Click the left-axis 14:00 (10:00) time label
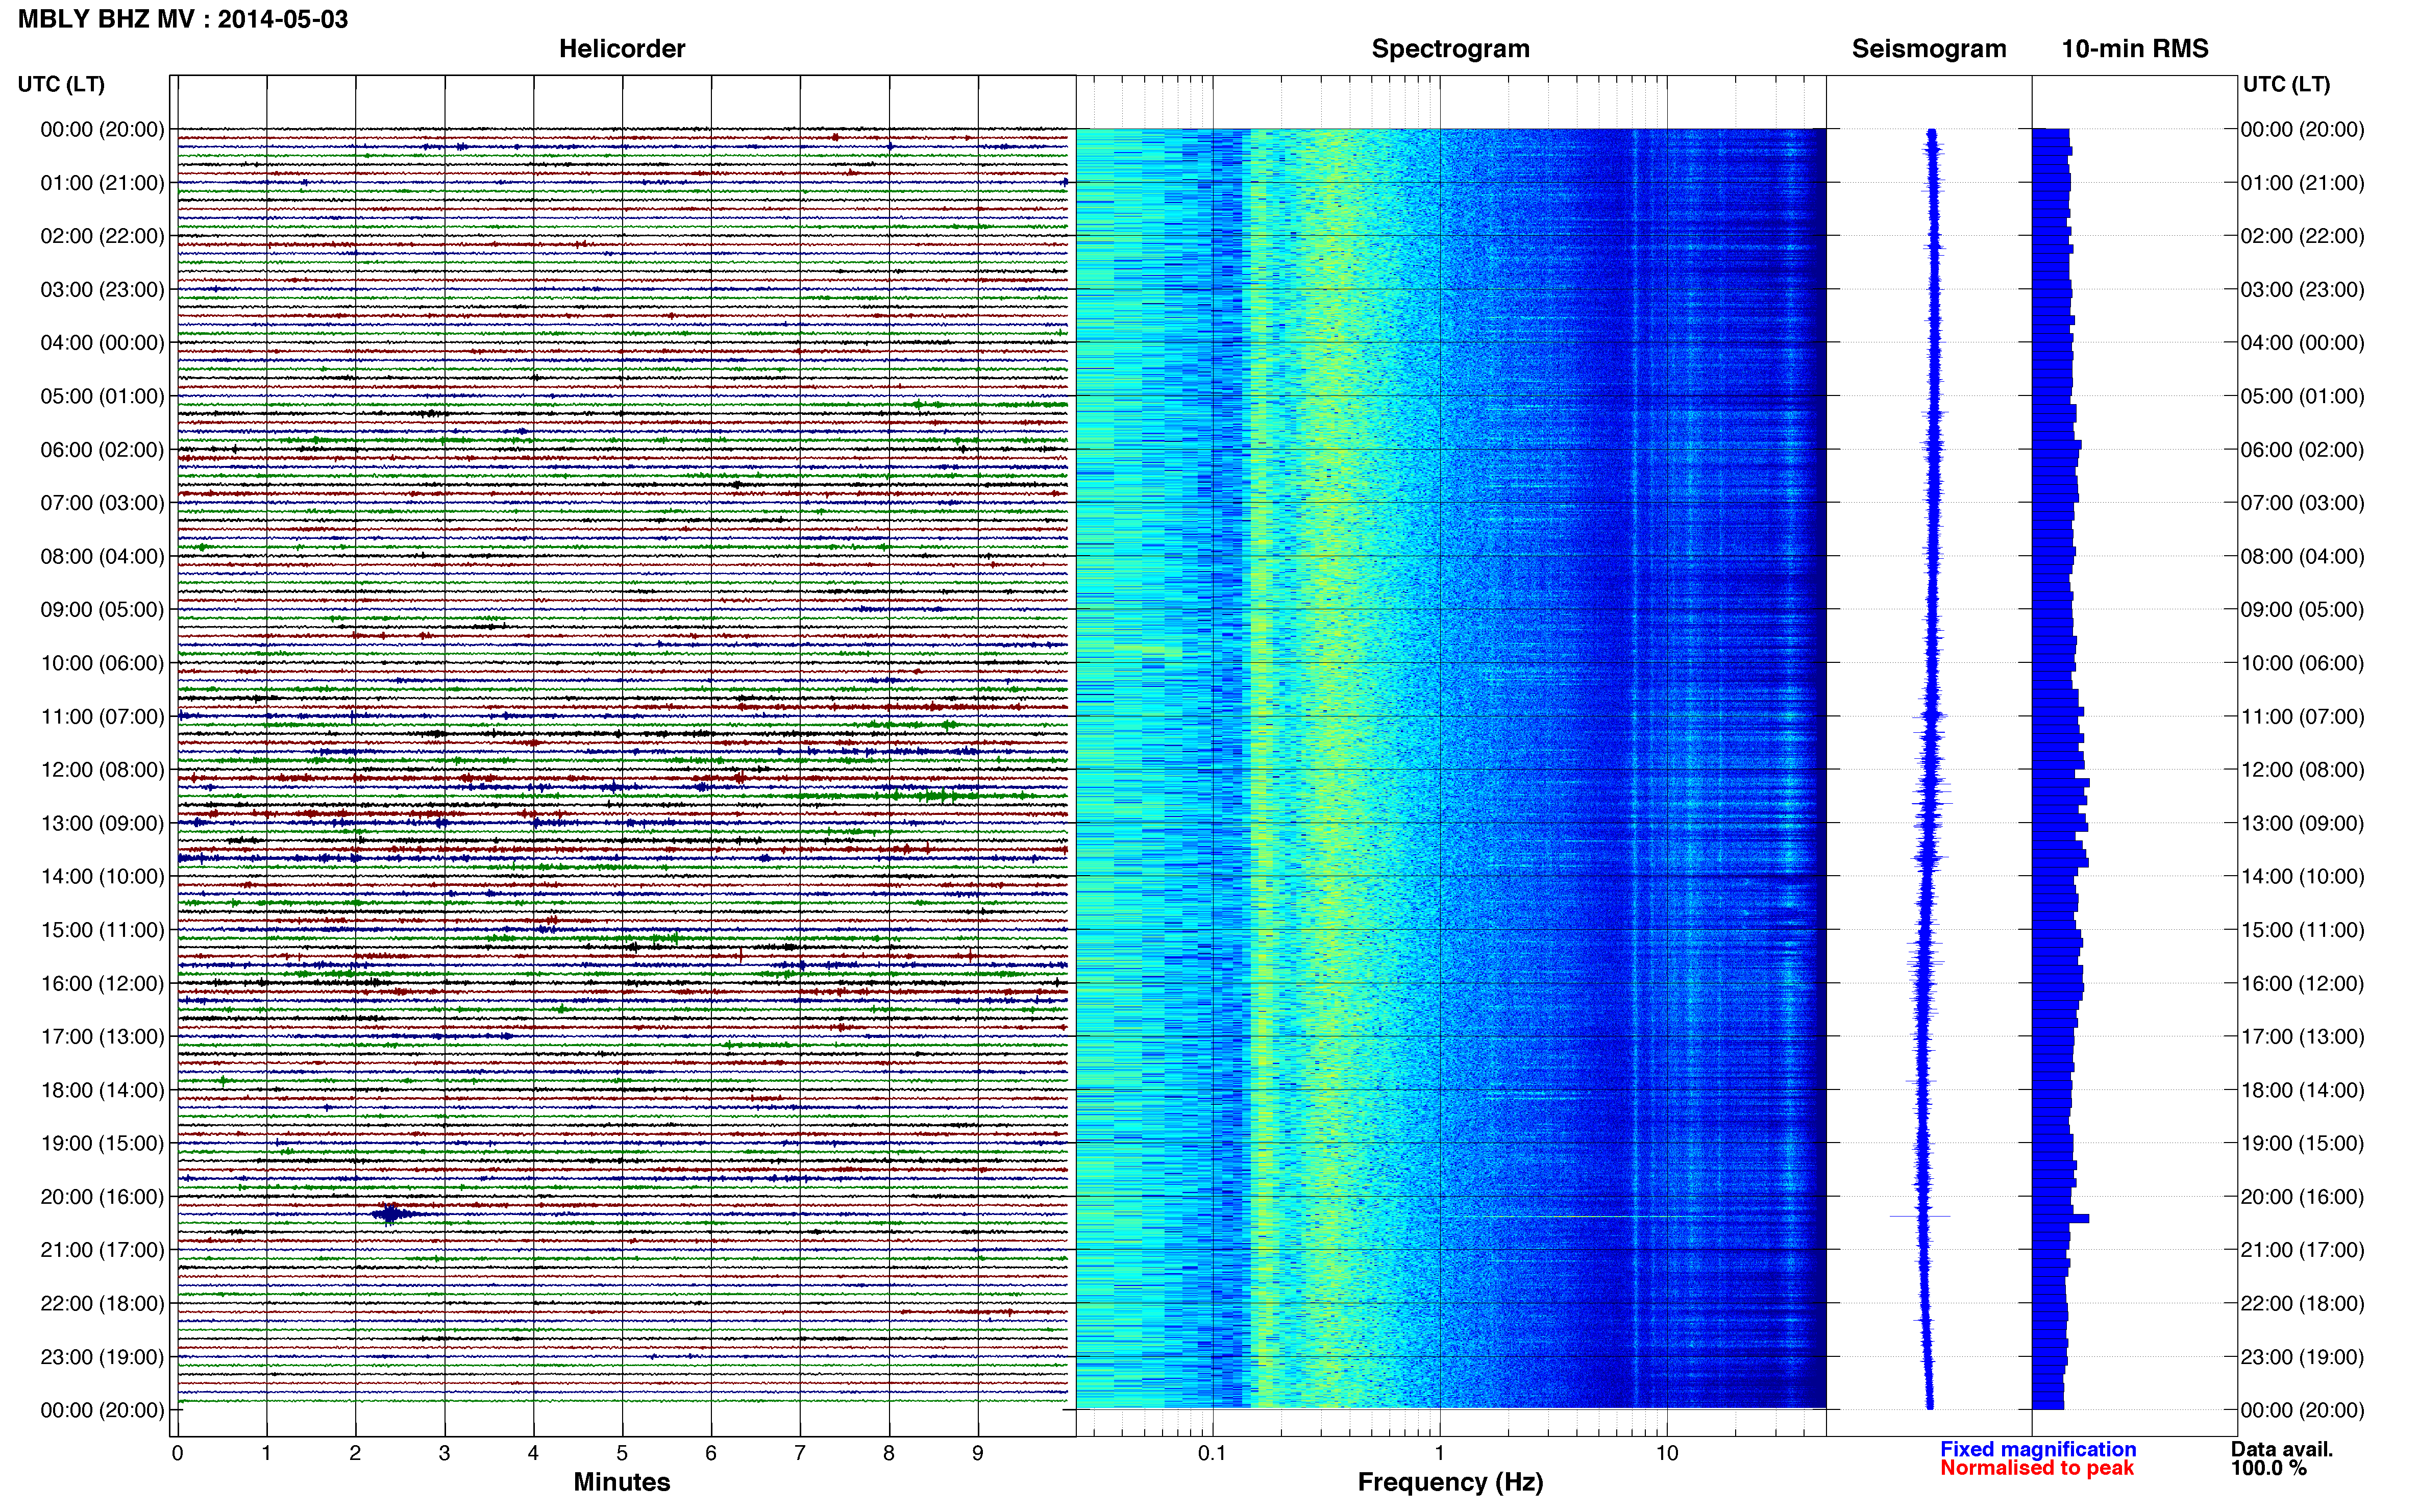 (x=102, y=877)
